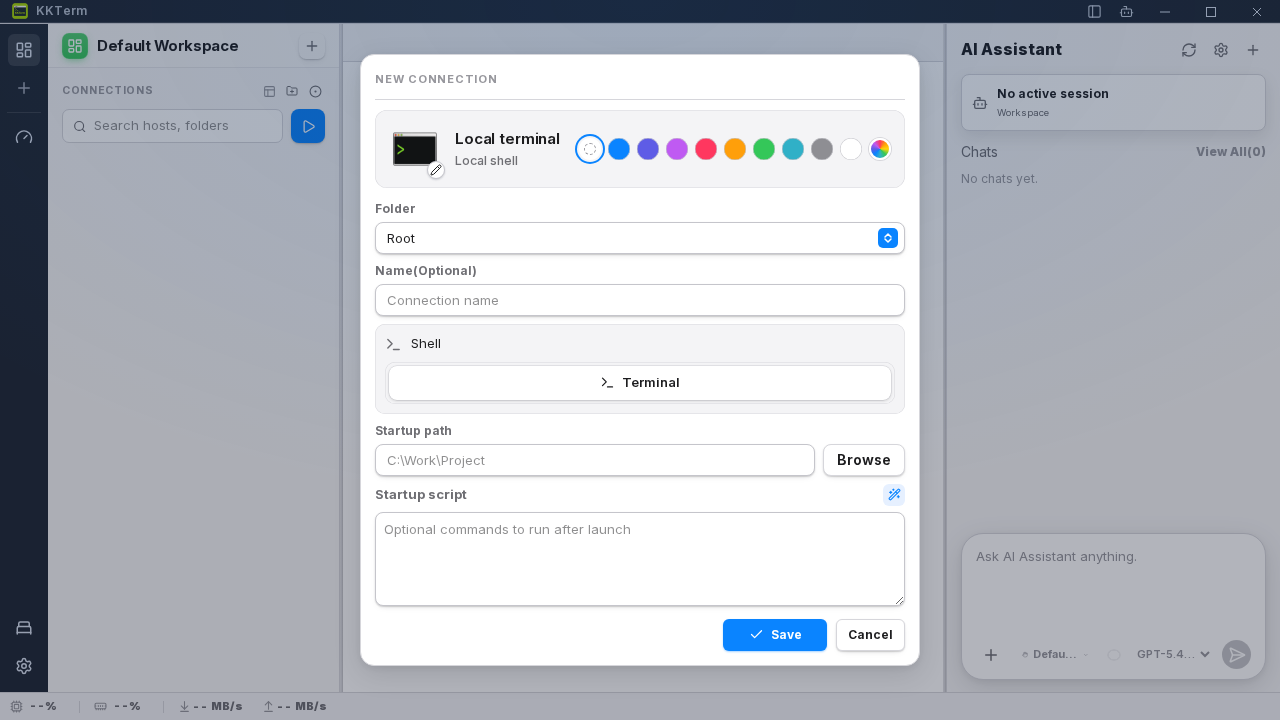
Task: Edit the terminal icon with the pencil badge
Action: pyautogui.click(x=436, y=170)
